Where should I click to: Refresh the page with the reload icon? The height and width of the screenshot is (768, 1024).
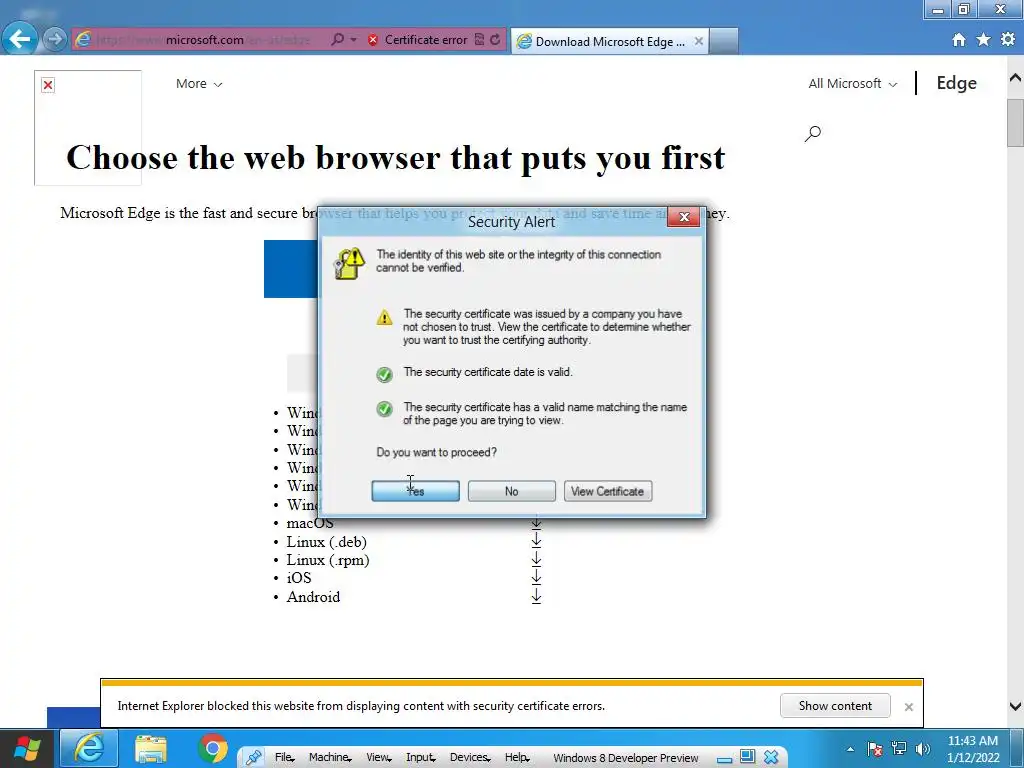[x=495, y=39]
